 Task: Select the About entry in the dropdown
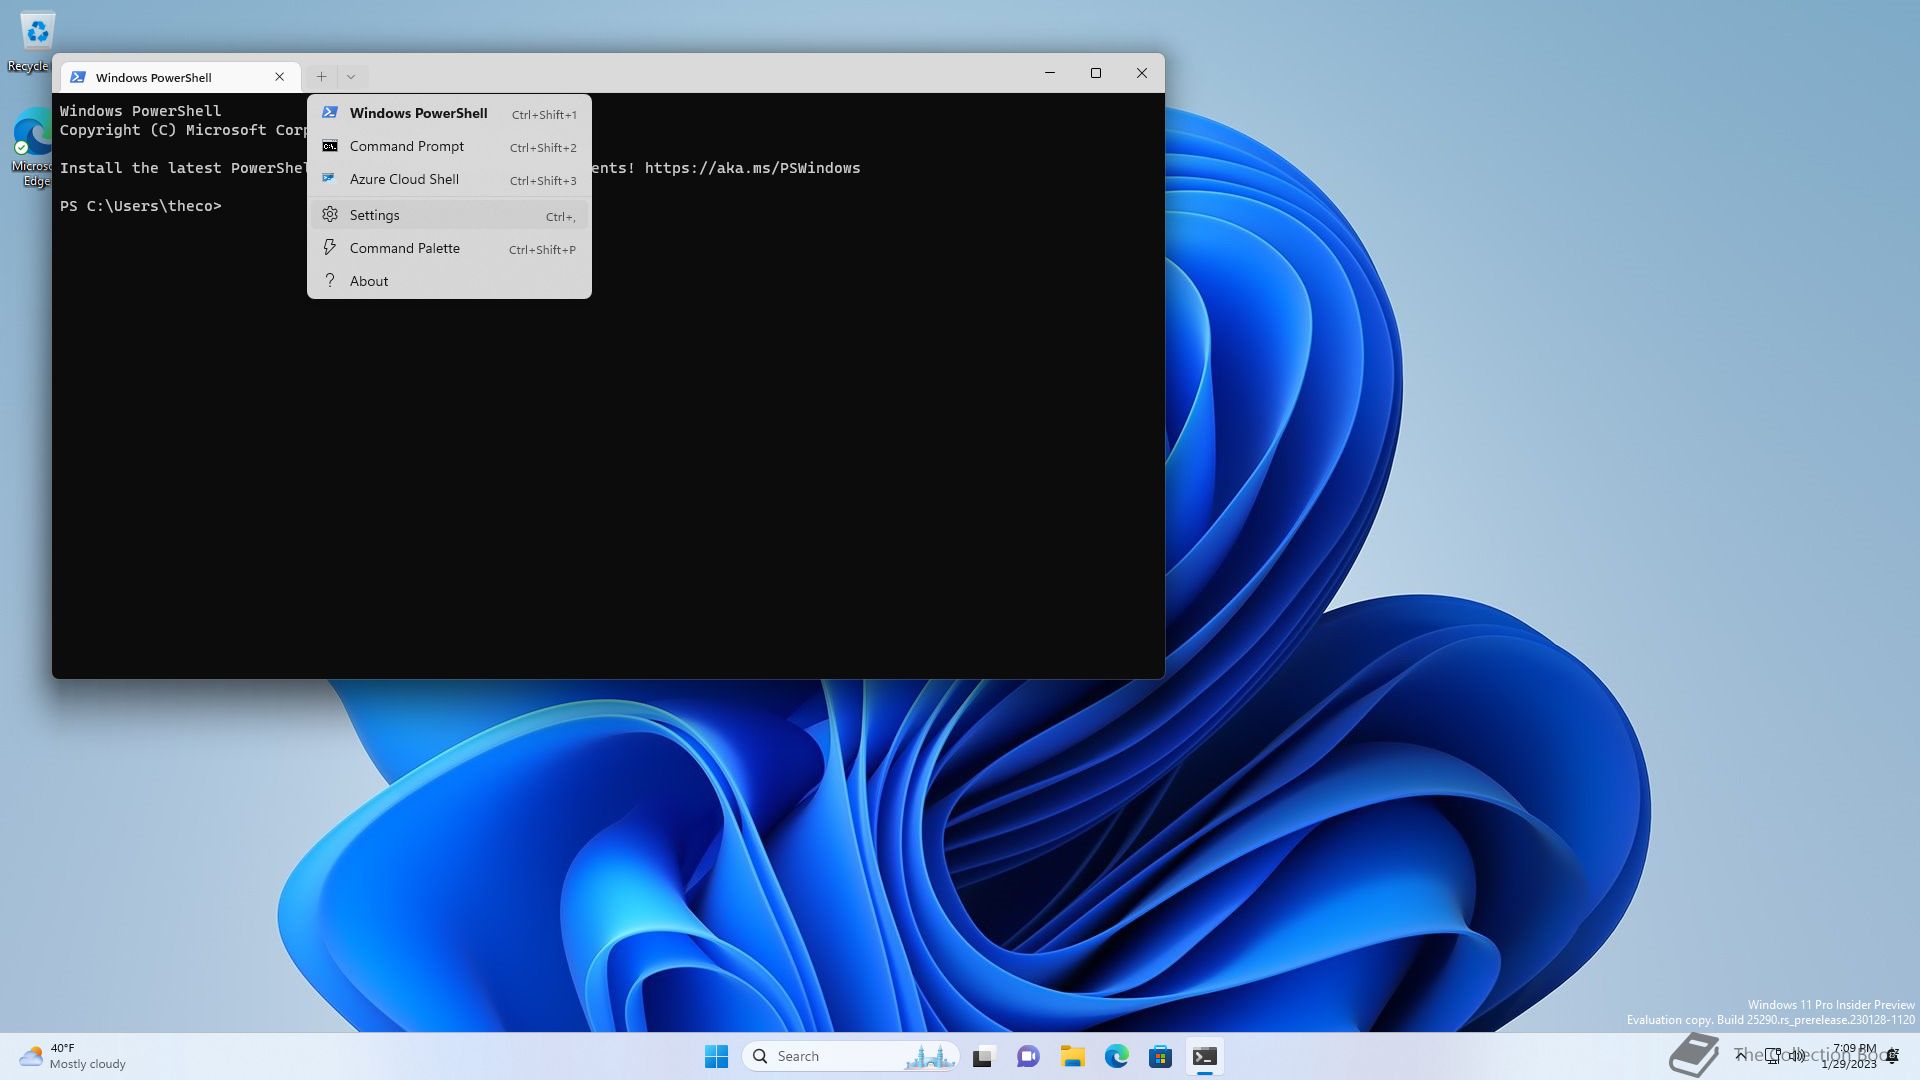449,281
